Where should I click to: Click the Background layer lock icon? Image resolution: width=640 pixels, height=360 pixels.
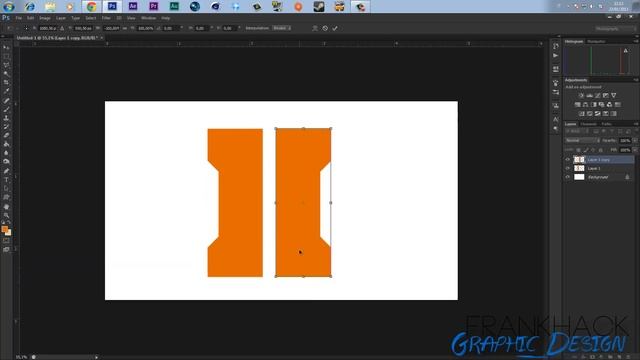click(x=627, y=177)
